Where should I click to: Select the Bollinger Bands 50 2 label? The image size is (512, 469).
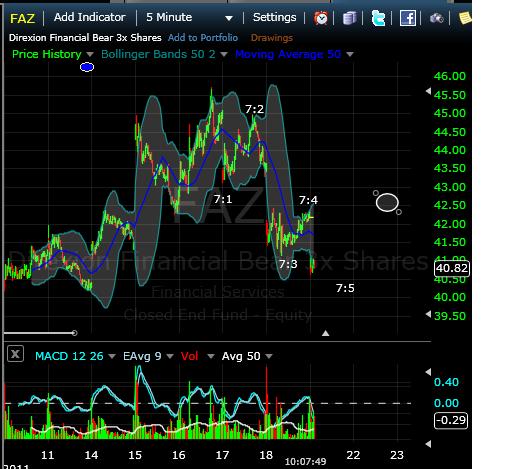[158, 54]
